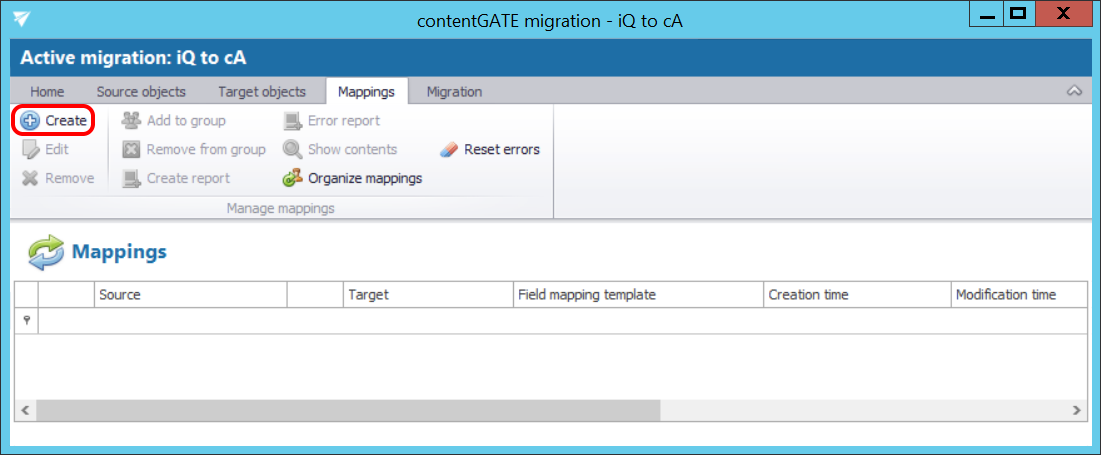Click the Error report icon
Viewport: 1101px width, 455px height.
pyautogui.click(x=292, y=121)
